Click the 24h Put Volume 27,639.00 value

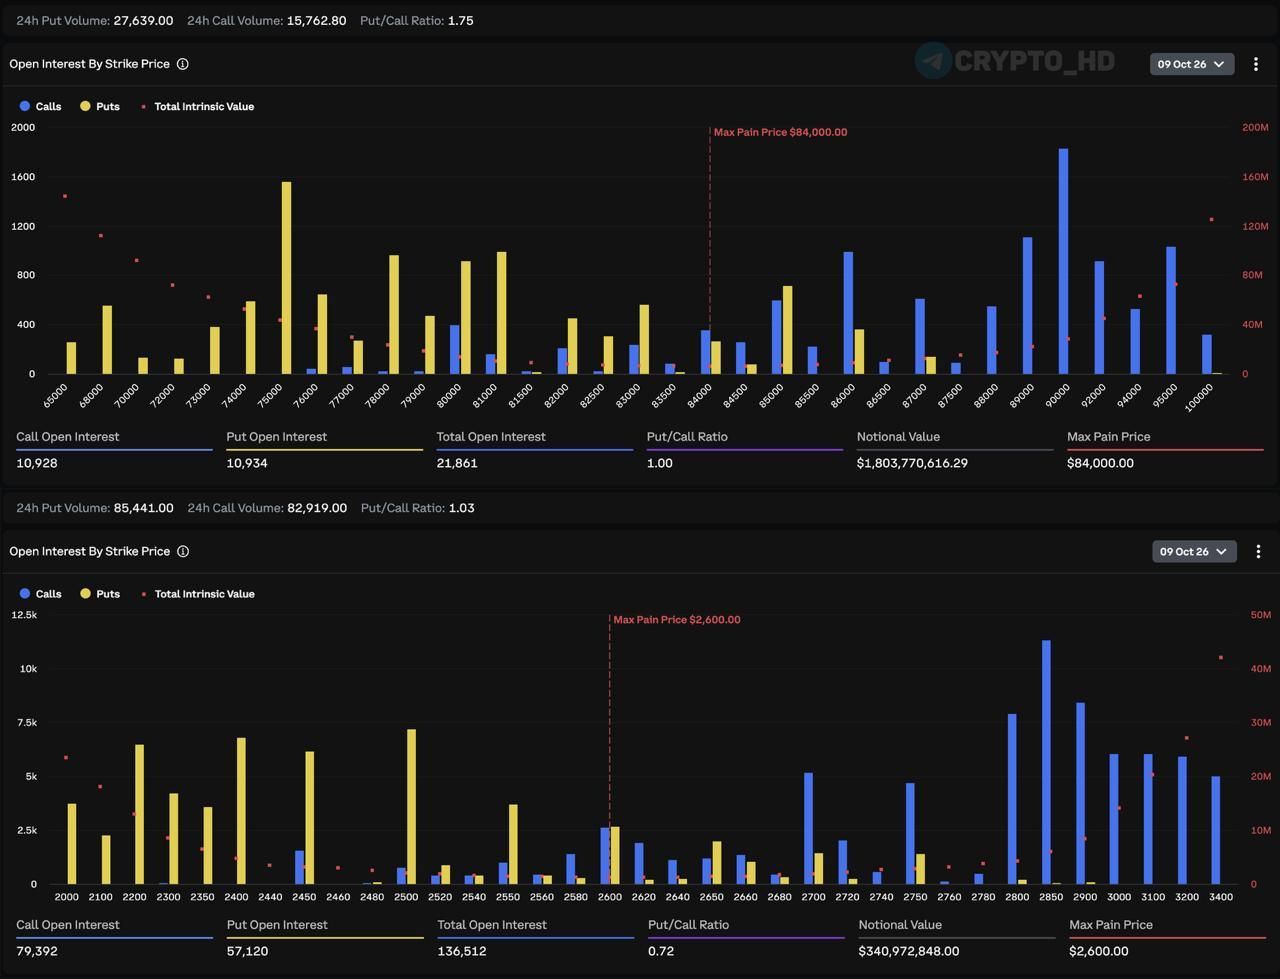[143, 20]
